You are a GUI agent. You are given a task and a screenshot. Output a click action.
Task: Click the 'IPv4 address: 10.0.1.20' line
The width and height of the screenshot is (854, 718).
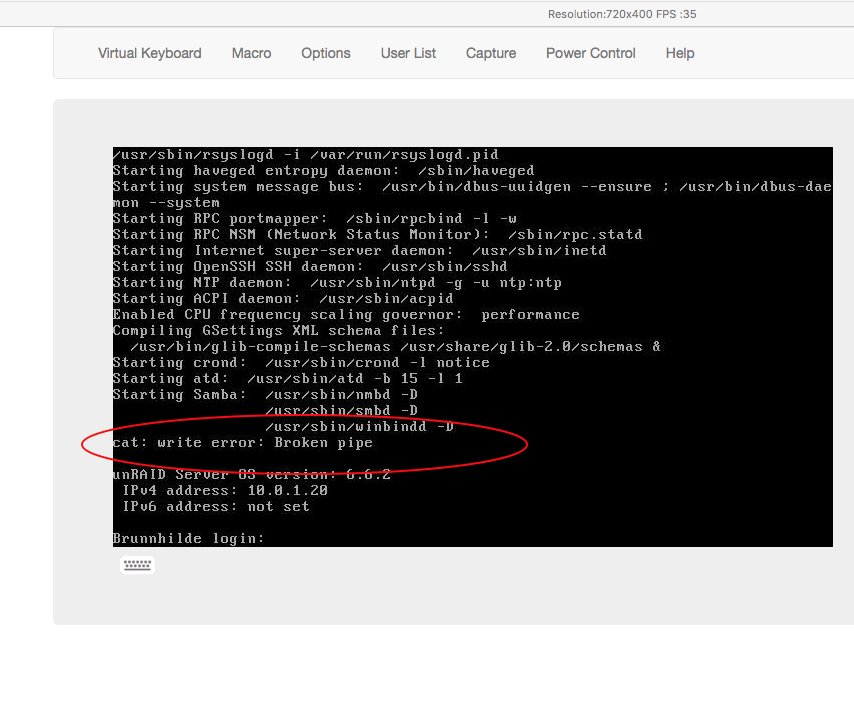pos(225,490)
